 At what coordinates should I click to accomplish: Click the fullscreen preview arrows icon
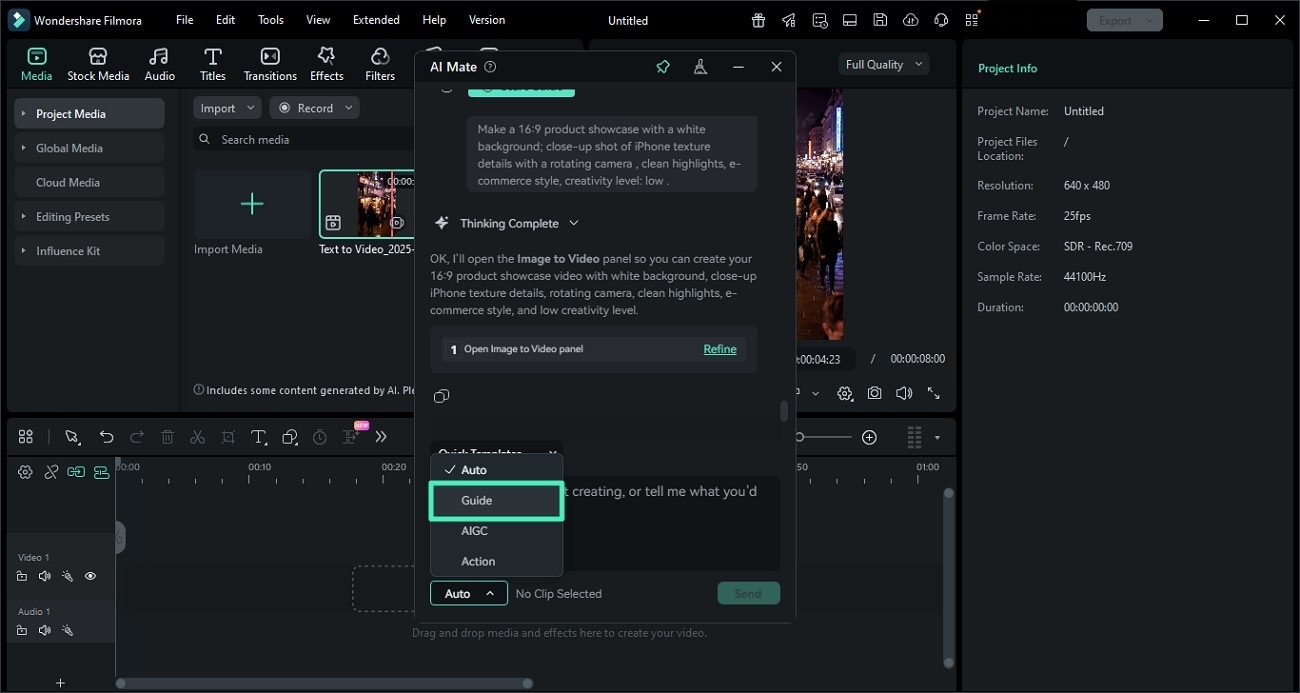click(x=933, y=394)
